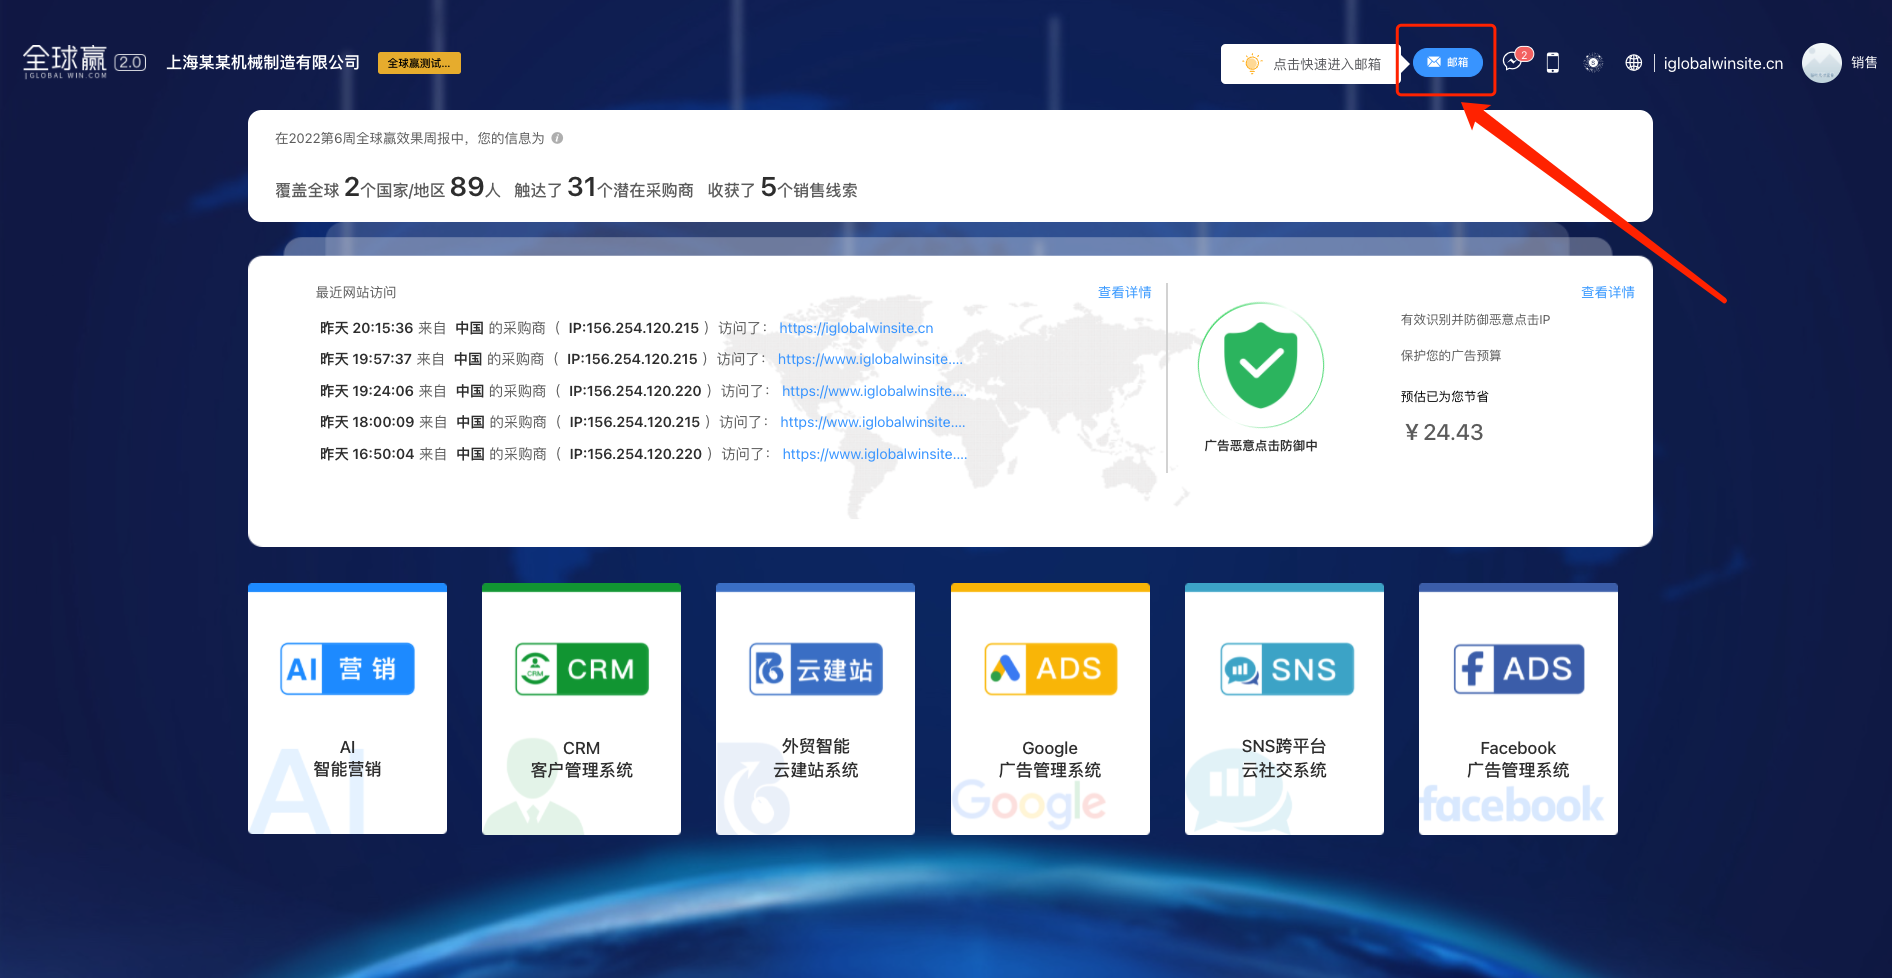This screenshot has width=1892, height=978.
Task: Open the iglobalwinsite.cn site link in header
Action: (x=1723, y=63)
